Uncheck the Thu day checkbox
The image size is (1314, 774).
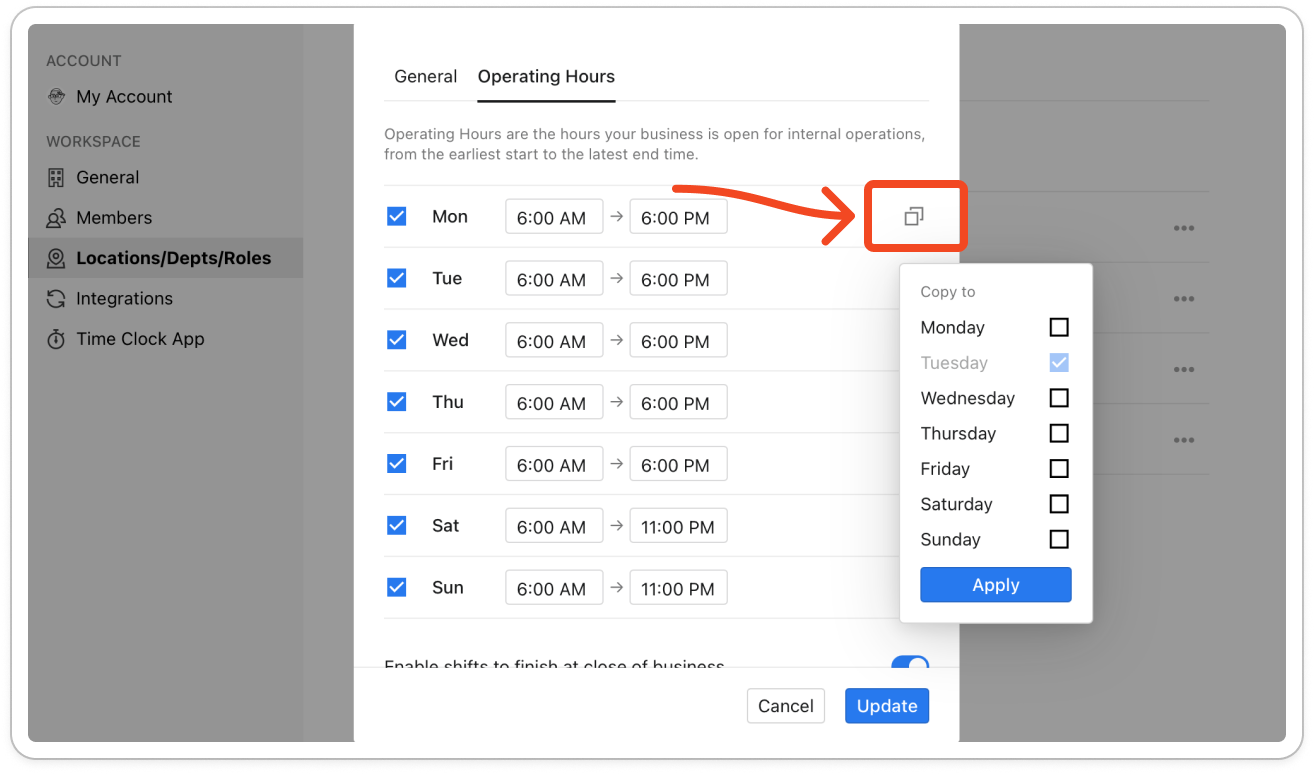[x=397, y=402]
